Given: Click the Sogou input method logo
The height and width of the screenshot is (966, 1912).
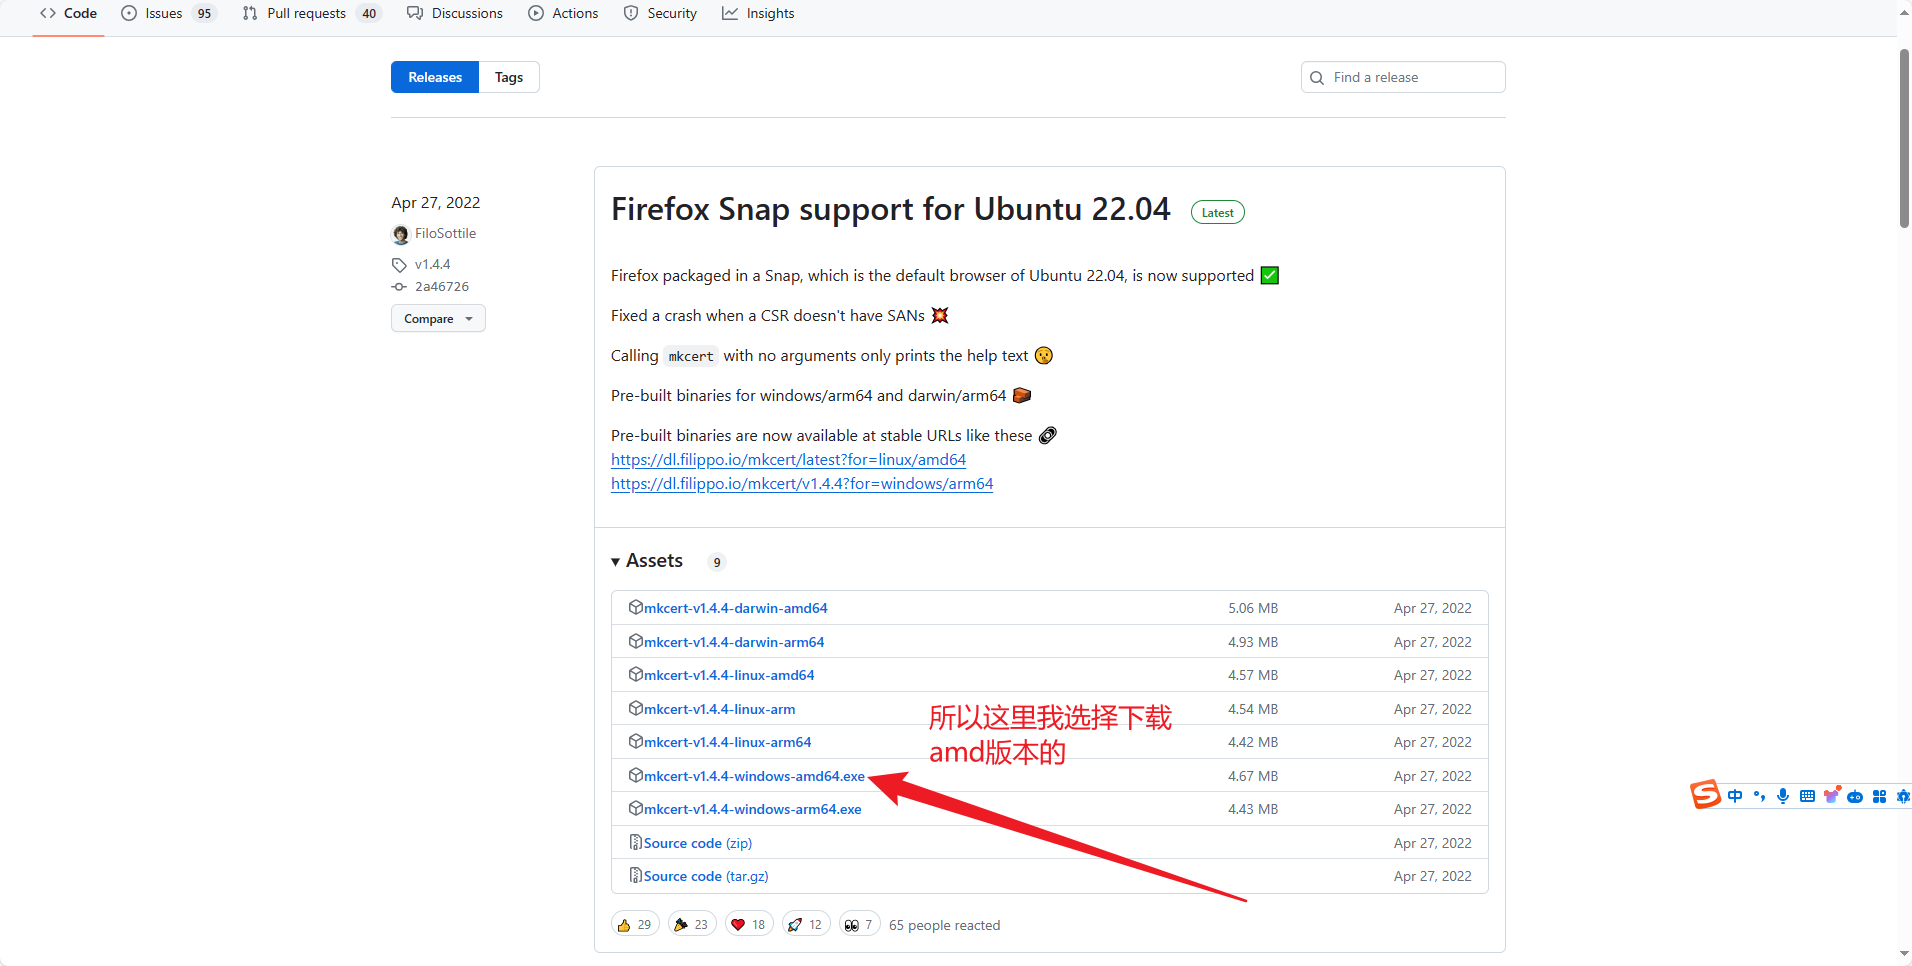Looking at the screenshot, I should [1705, 795].
